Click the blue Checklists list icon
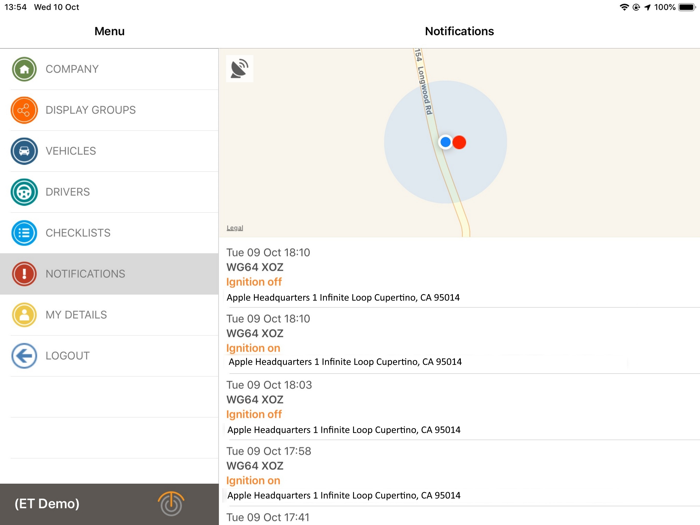700x525 pixels. pos(24,233)
